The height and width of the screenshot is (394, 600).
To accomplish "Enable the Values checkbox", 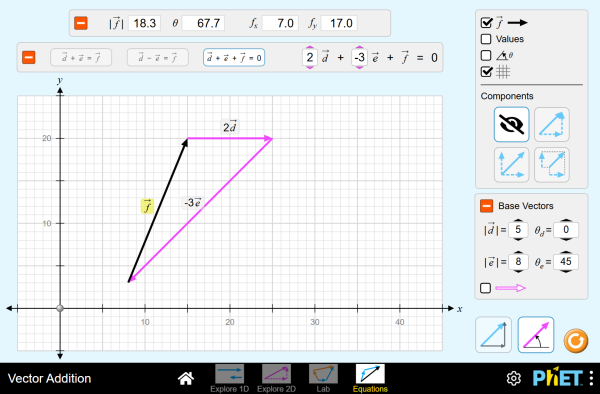I will (486, 39).
